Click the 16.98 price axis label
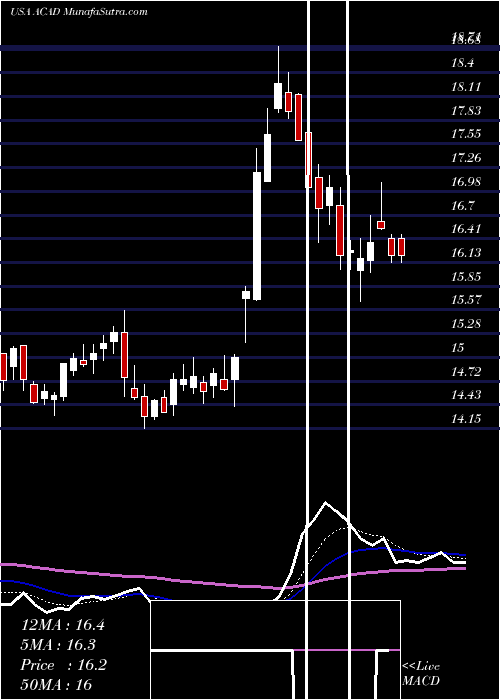This screenshot has width=500, height=700. tap(466, 182)
